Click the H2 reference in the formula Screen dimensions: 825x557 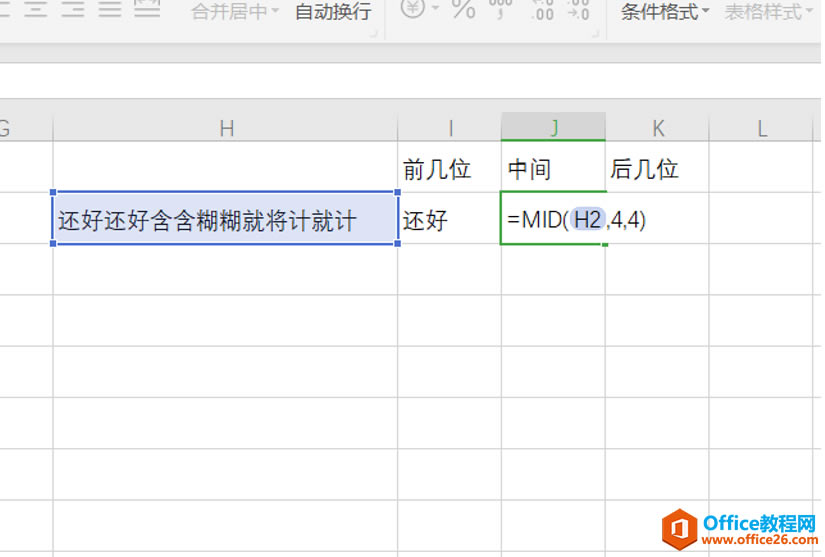587,219
